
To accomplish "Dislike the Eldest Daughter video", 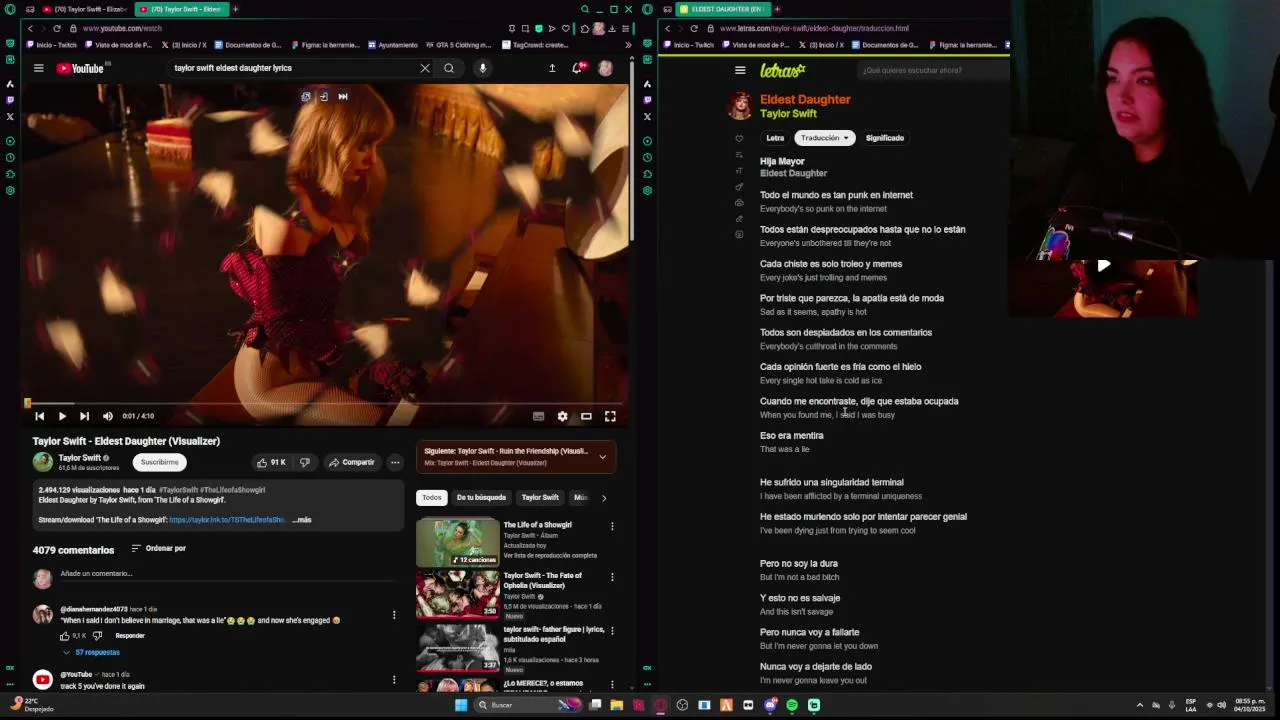I will coord(305,462).
